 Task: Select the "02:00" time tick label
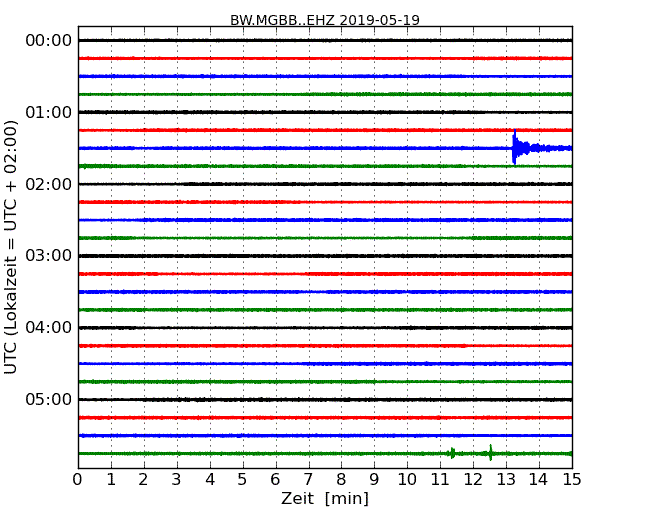click(x=49, y=184)
